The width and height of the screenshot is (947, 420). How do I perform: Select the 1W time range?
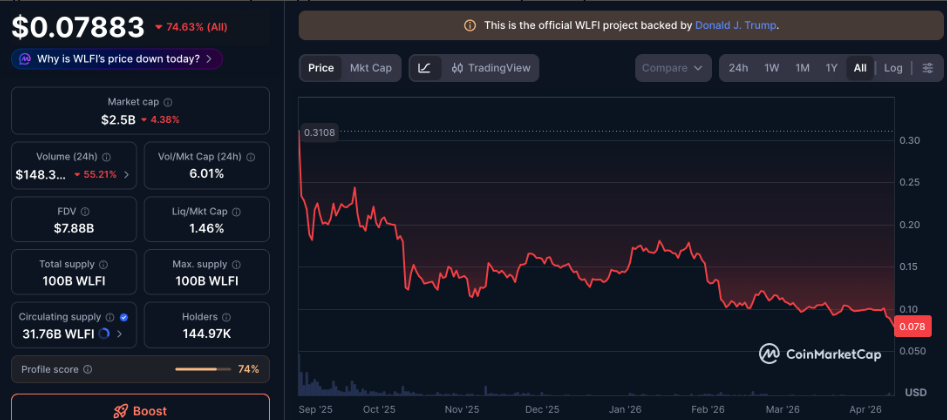point(771,68)
